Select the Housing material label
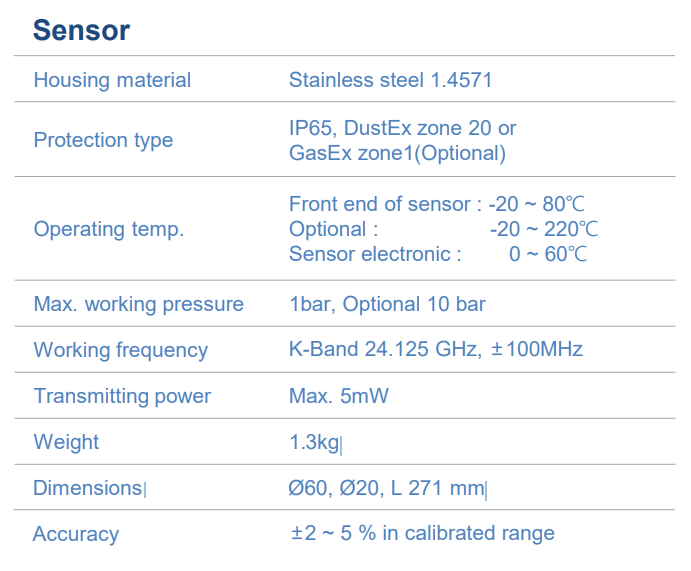The image size is (691, 571). [x=112, y=80]
